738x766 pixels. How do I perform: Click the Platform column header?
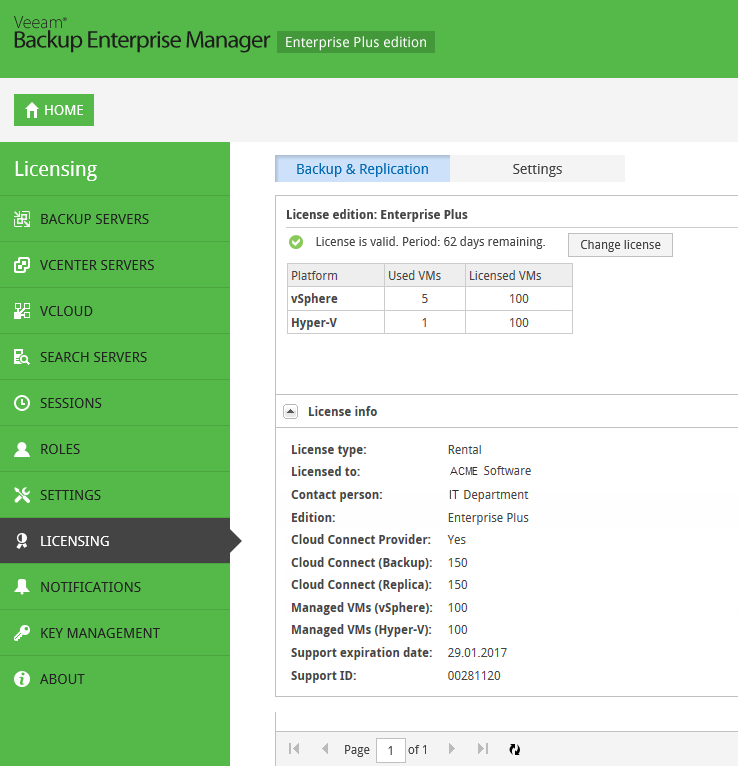[x=336, y=275]
